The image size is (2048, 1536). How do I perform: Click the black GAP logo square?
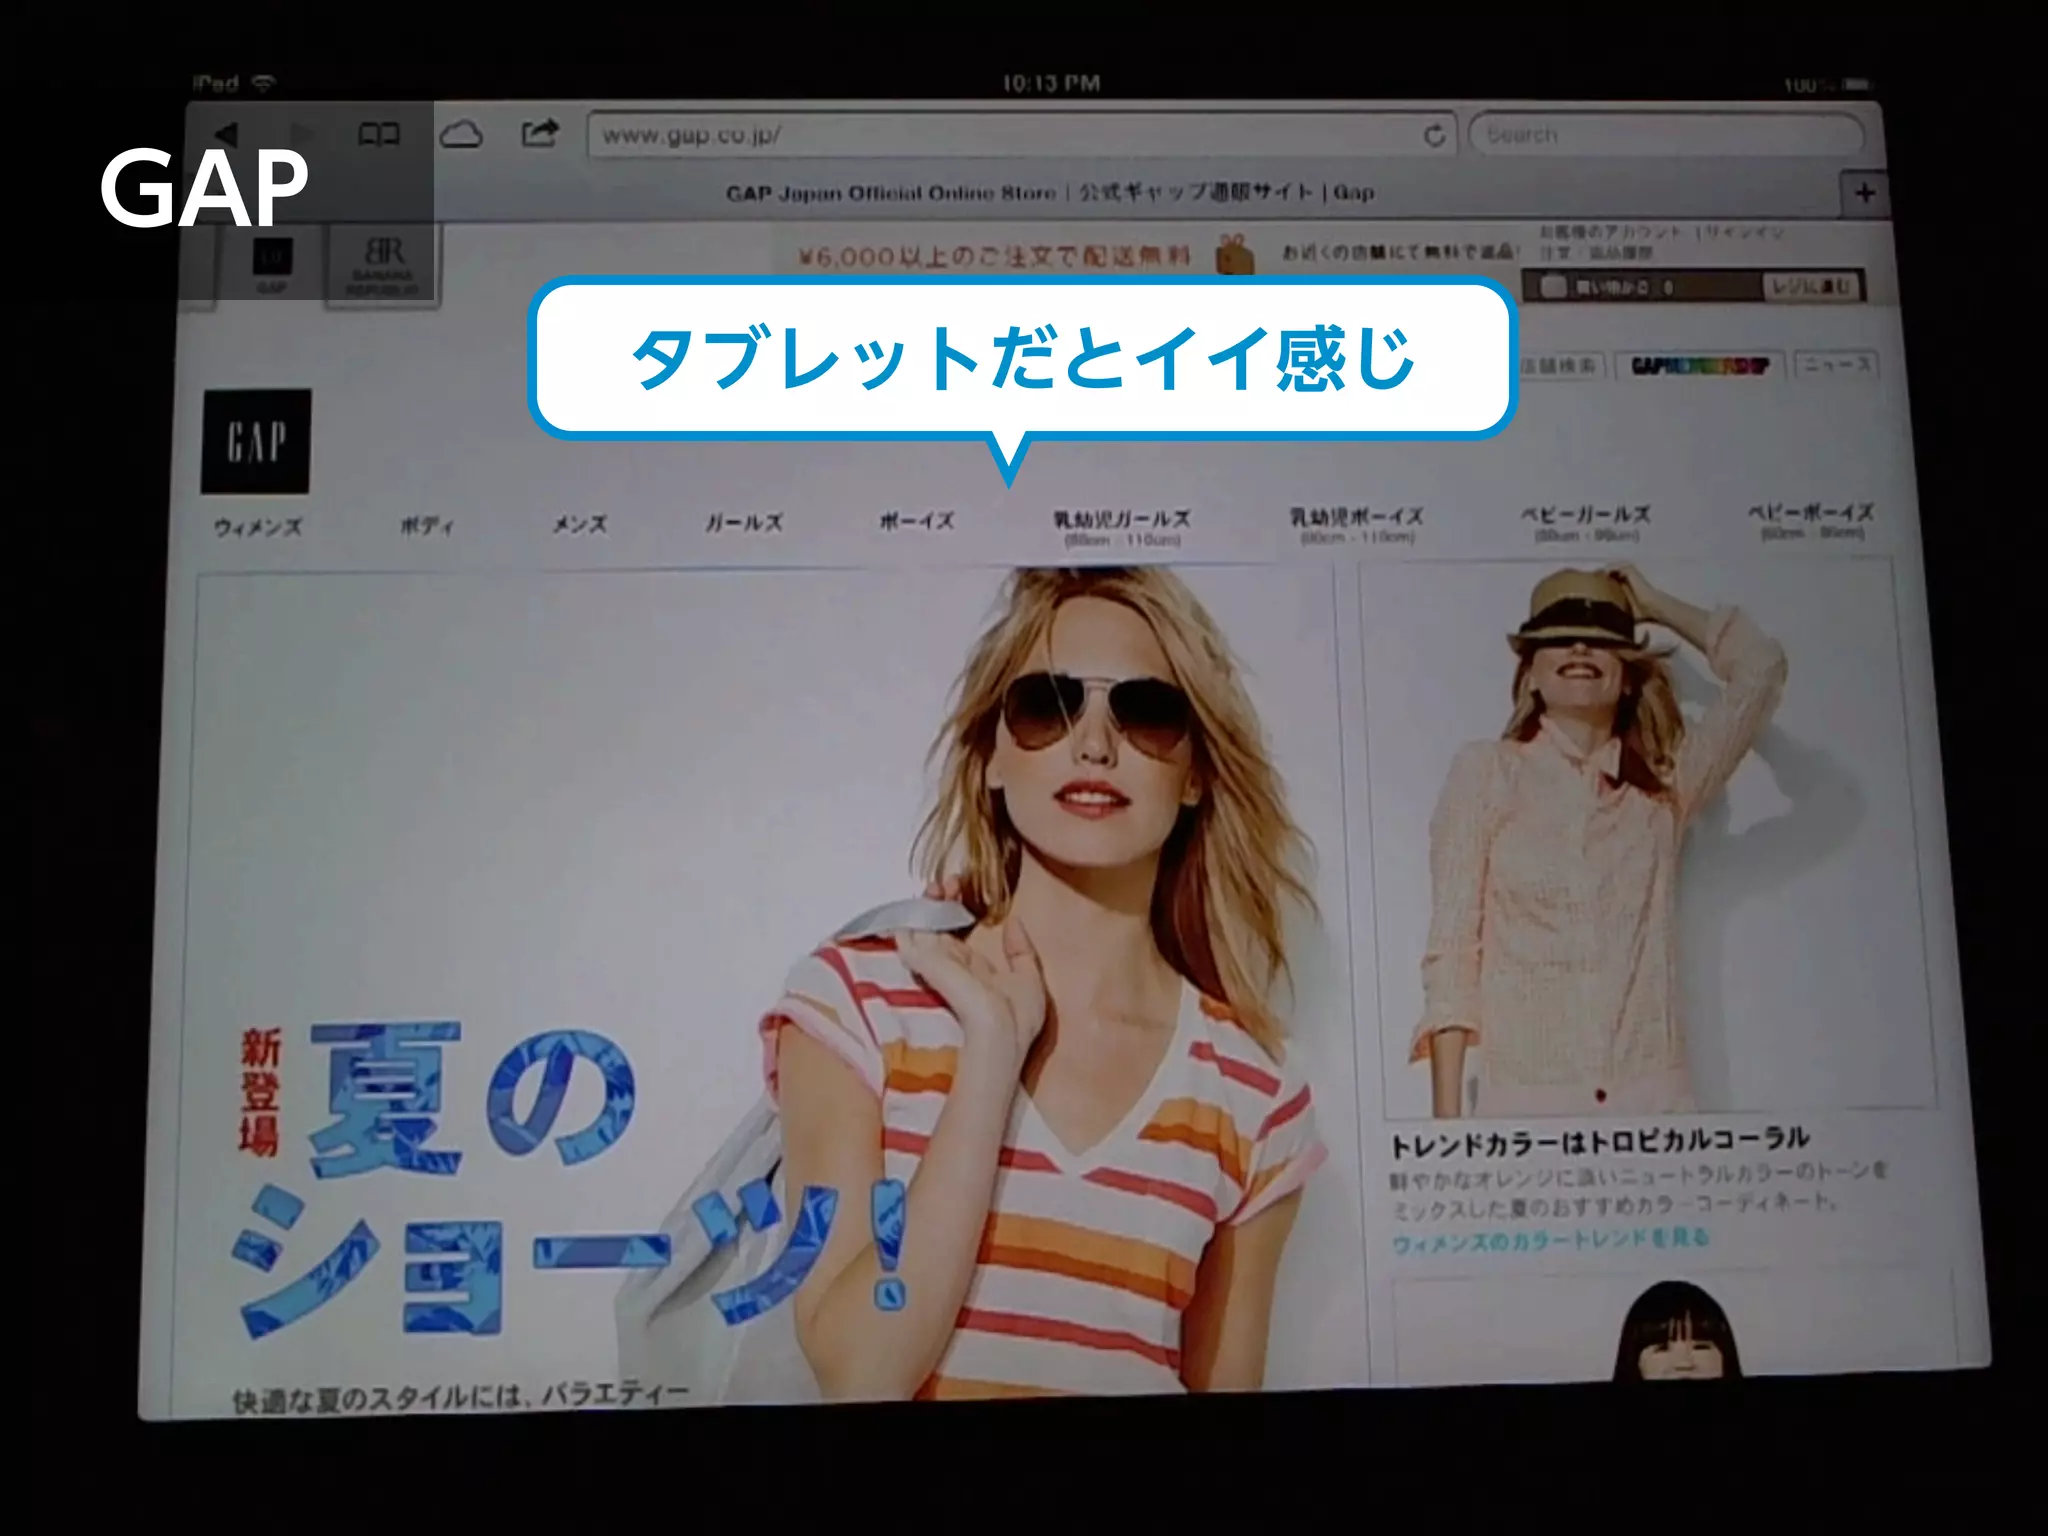256,441
